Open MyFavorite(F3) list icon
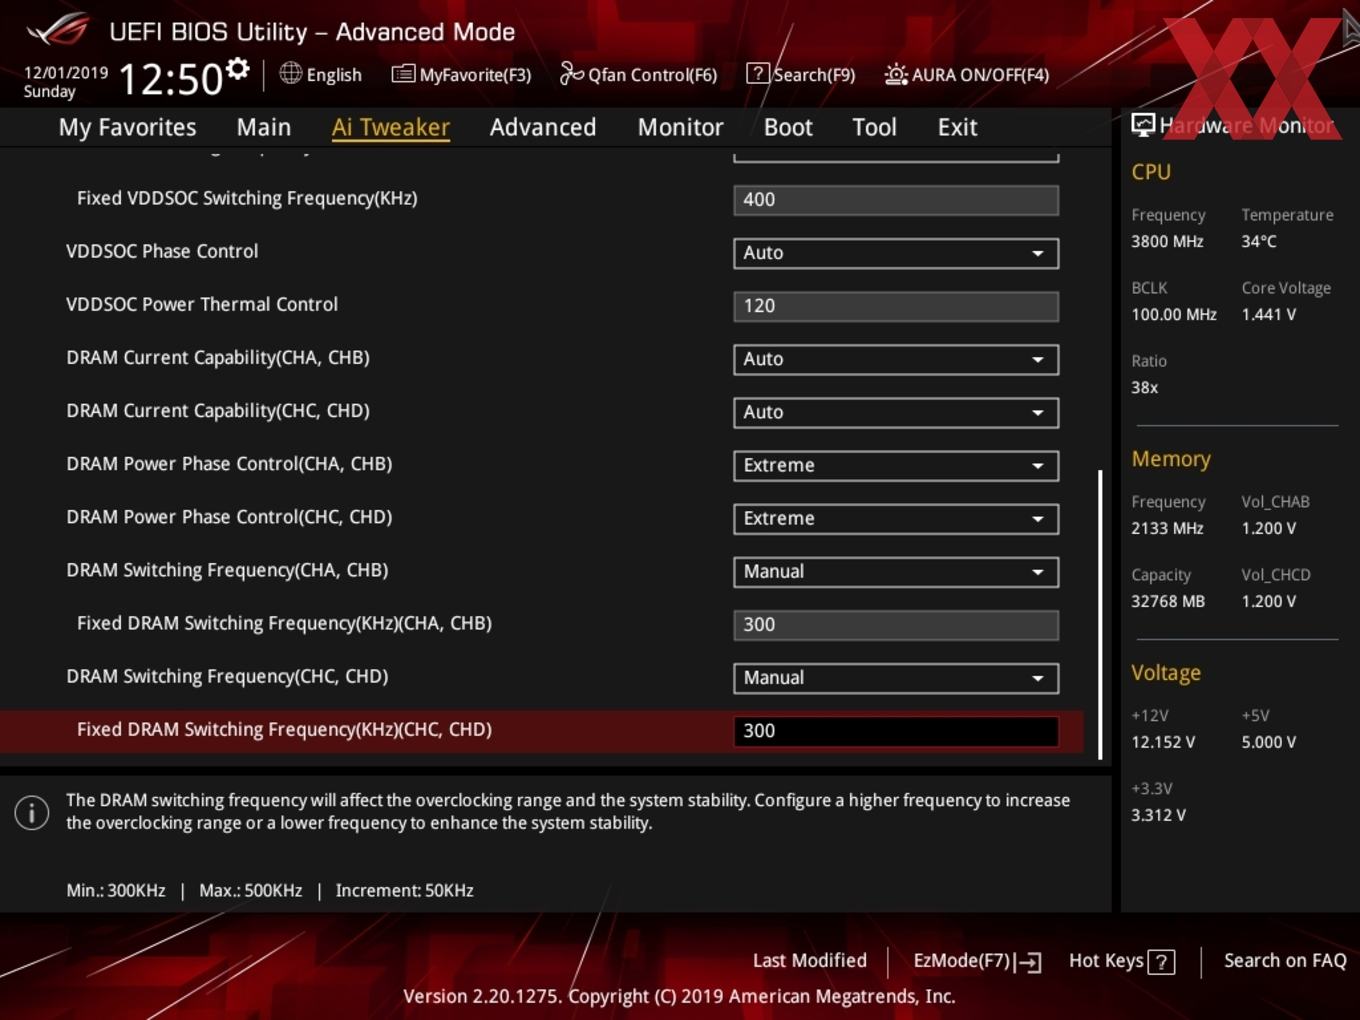This screenshot has width=1360, height=1020. click(x=403, y=74)
